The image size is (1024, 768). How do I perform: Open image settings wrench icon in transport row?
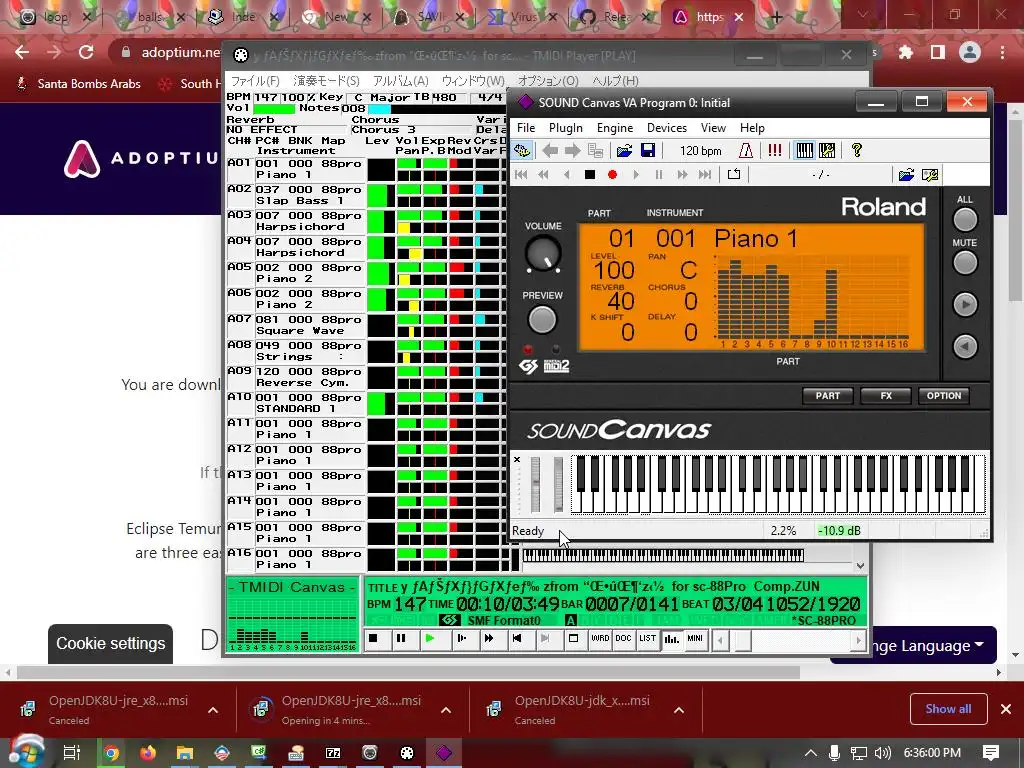click(930, 174)
